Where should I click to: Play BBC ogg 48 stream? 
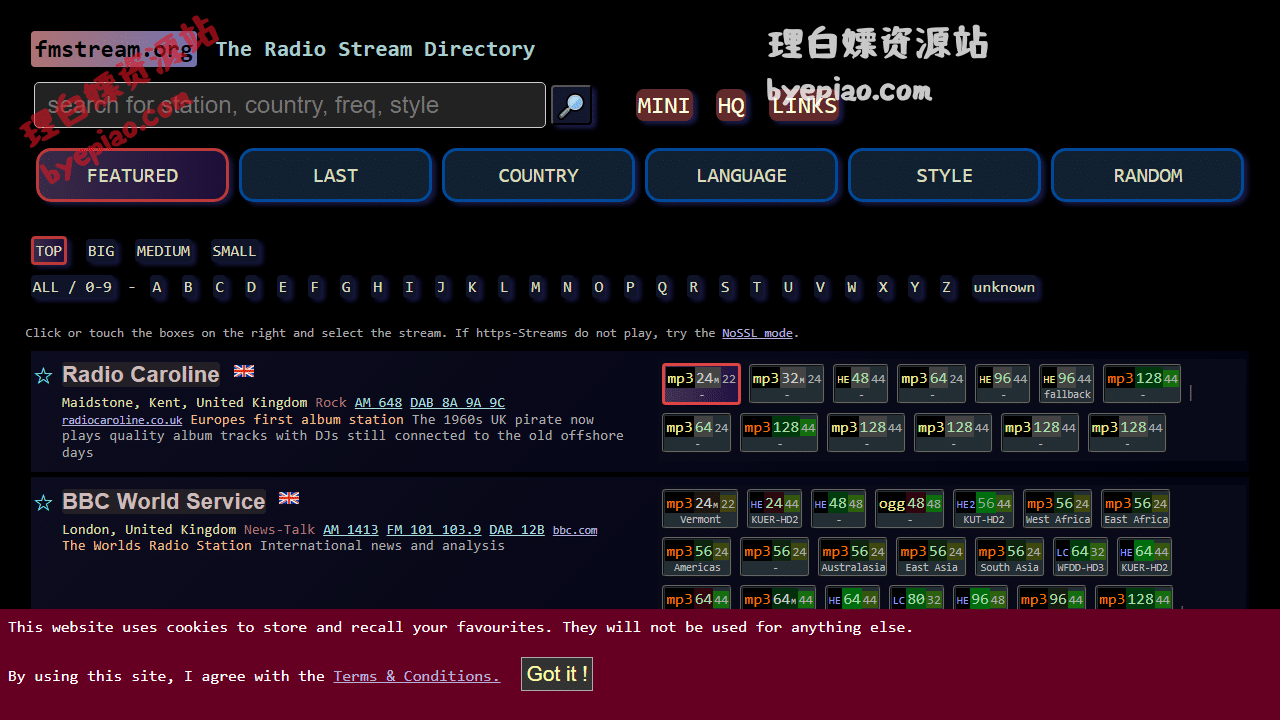coord(909,509)
